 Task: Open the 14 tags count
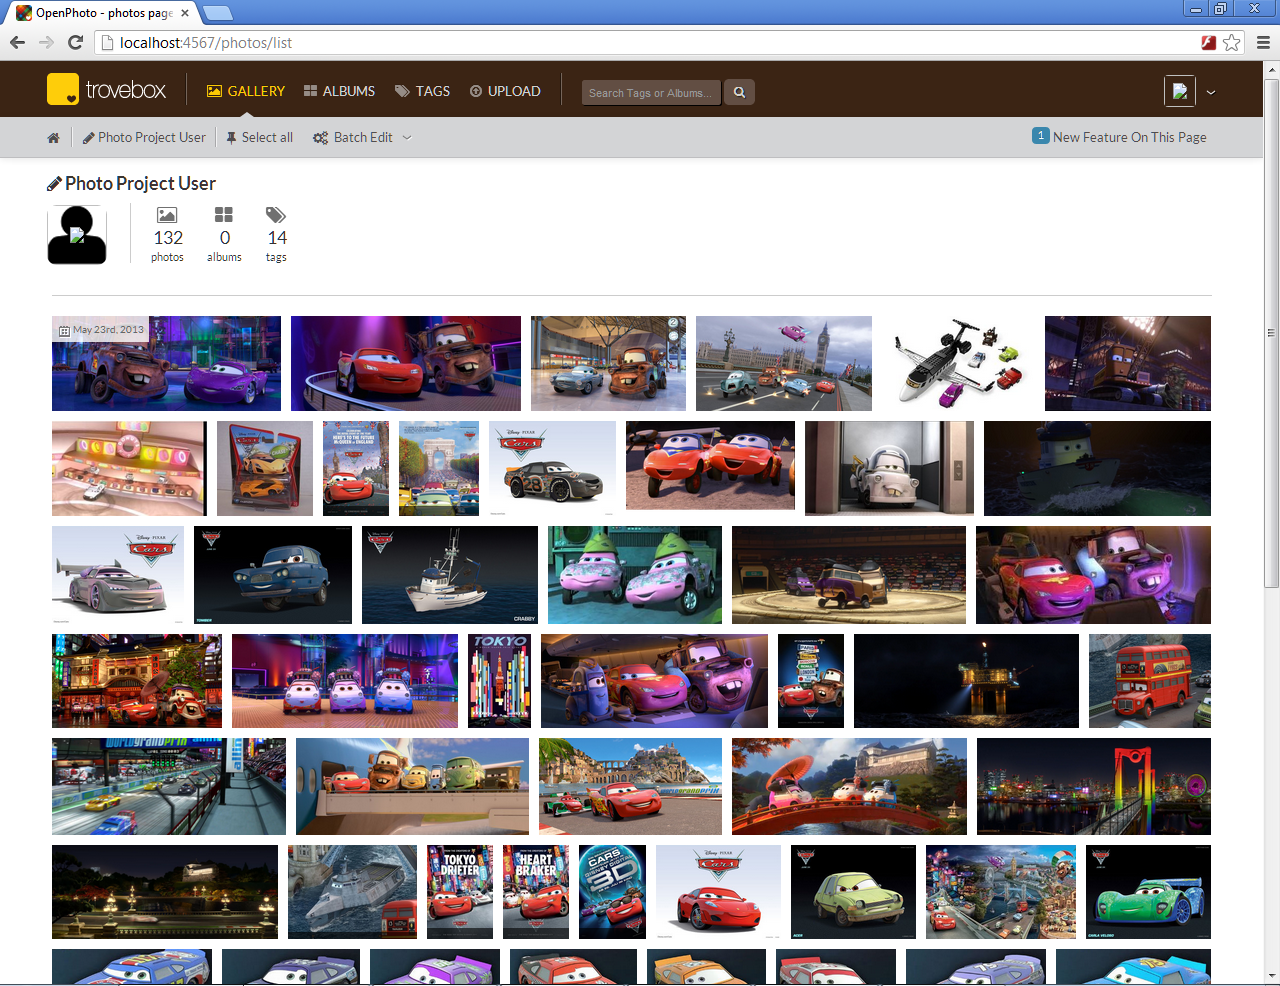tap(277, 235)
